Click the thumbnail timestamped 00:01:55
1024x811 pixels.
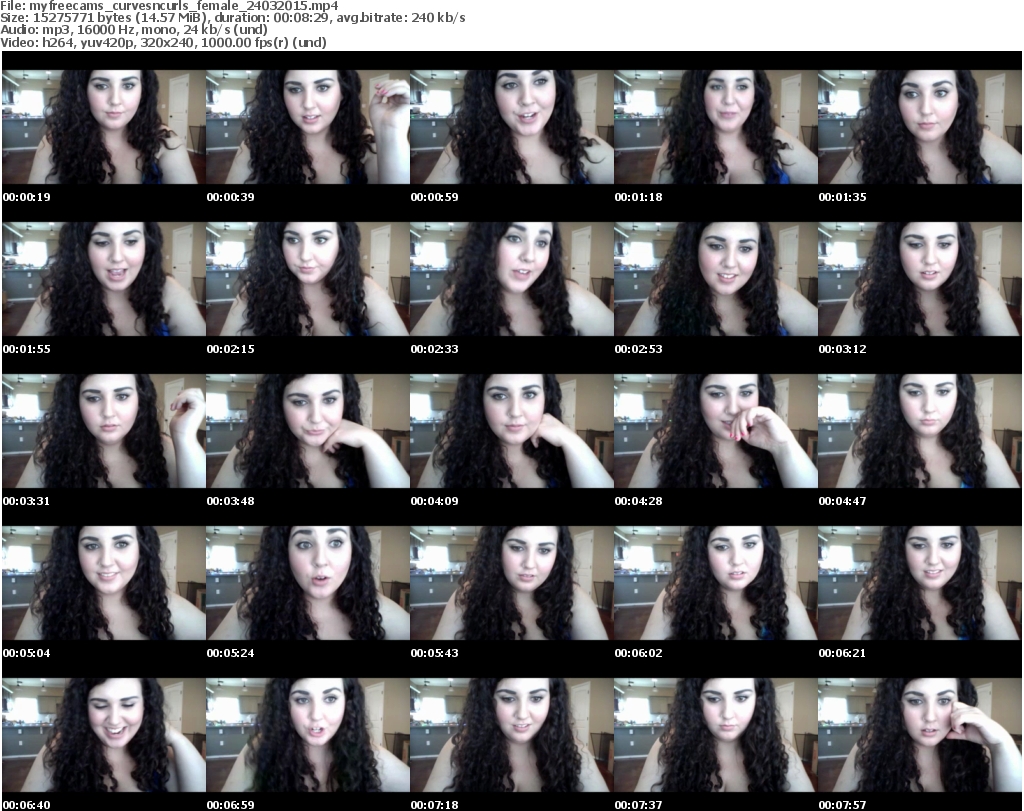104,279
